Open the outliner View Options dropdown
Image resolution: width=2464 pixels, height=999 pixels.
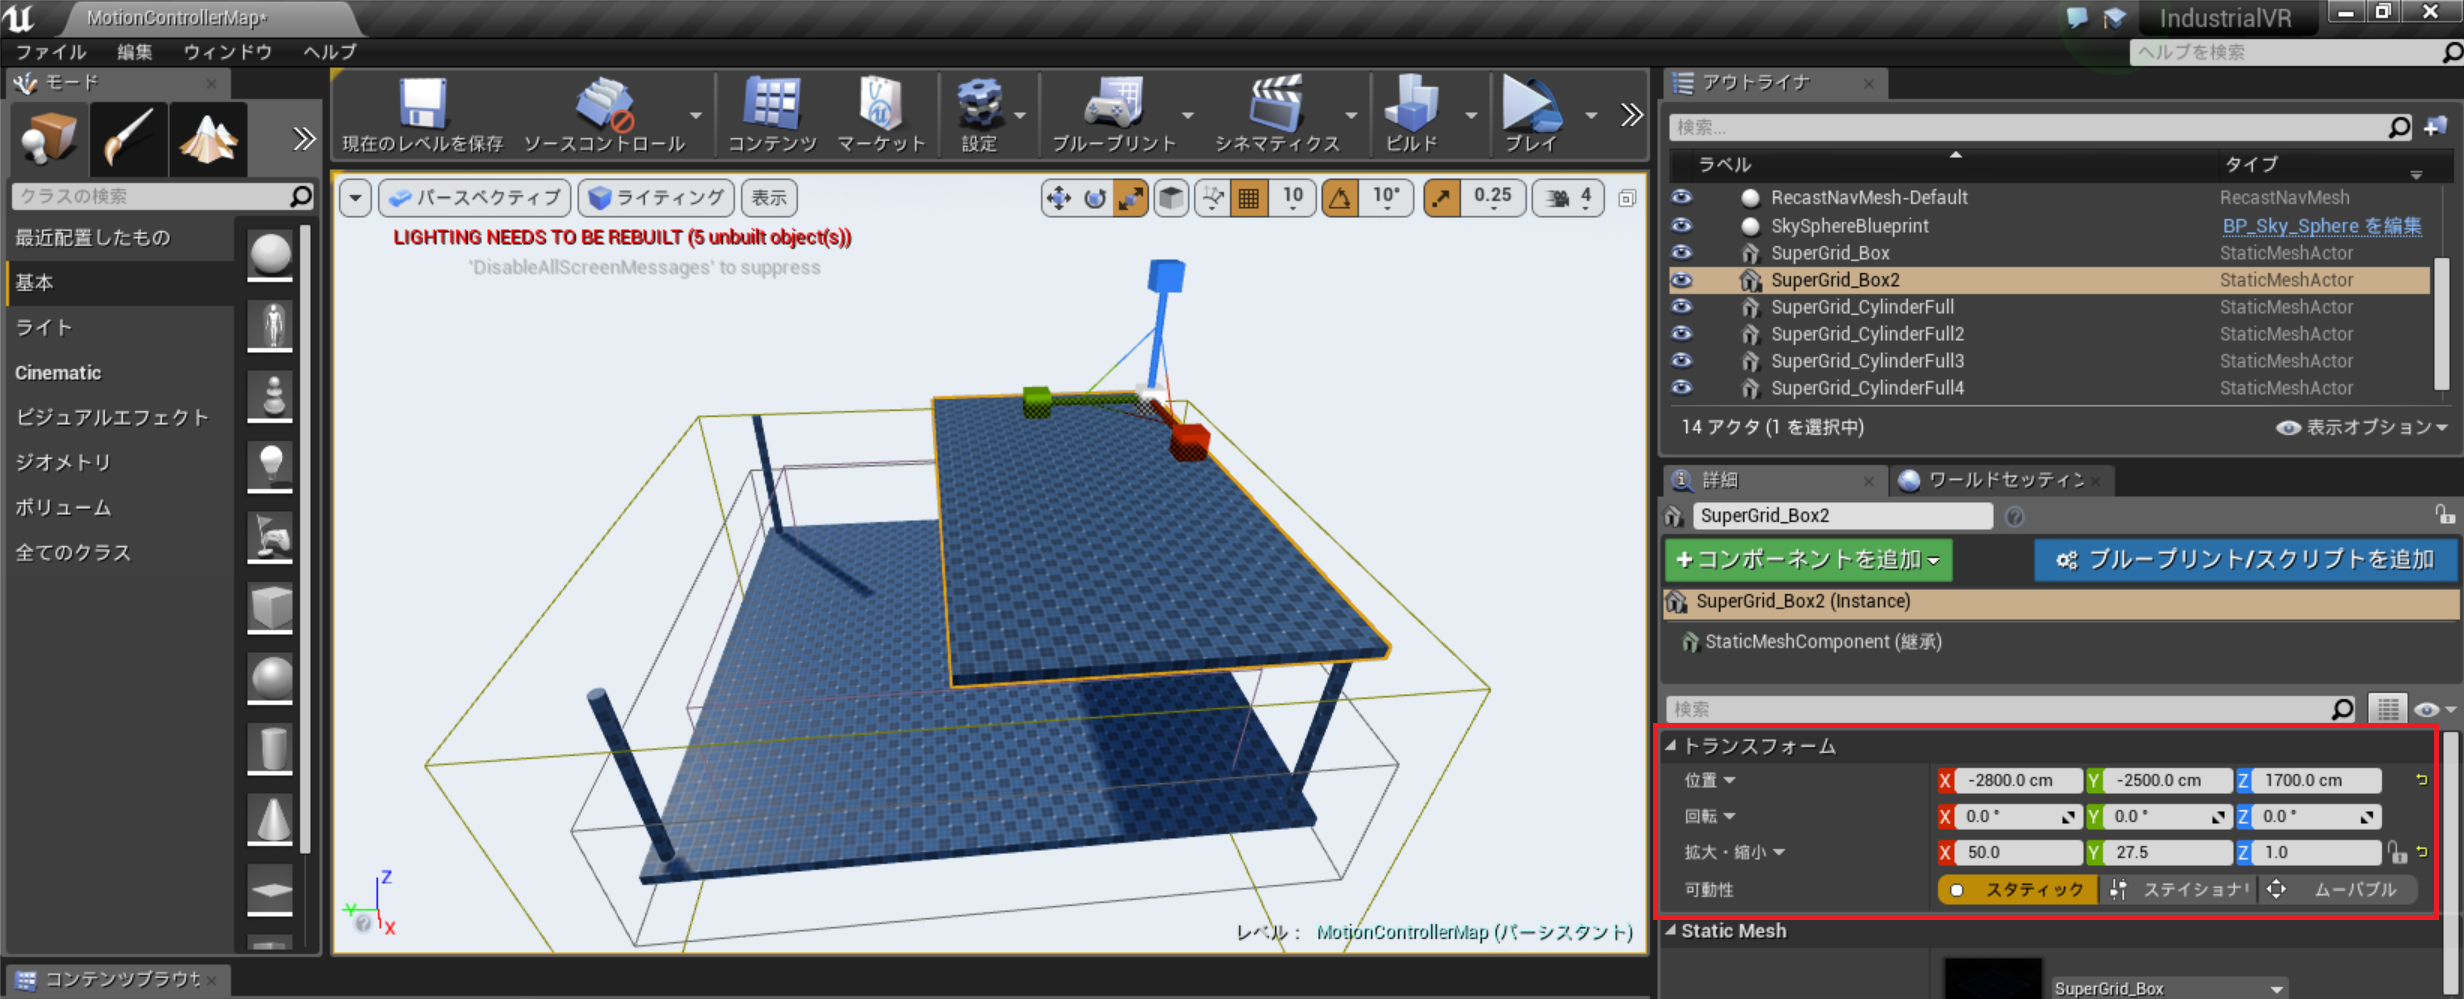[x=2362, y=427]
